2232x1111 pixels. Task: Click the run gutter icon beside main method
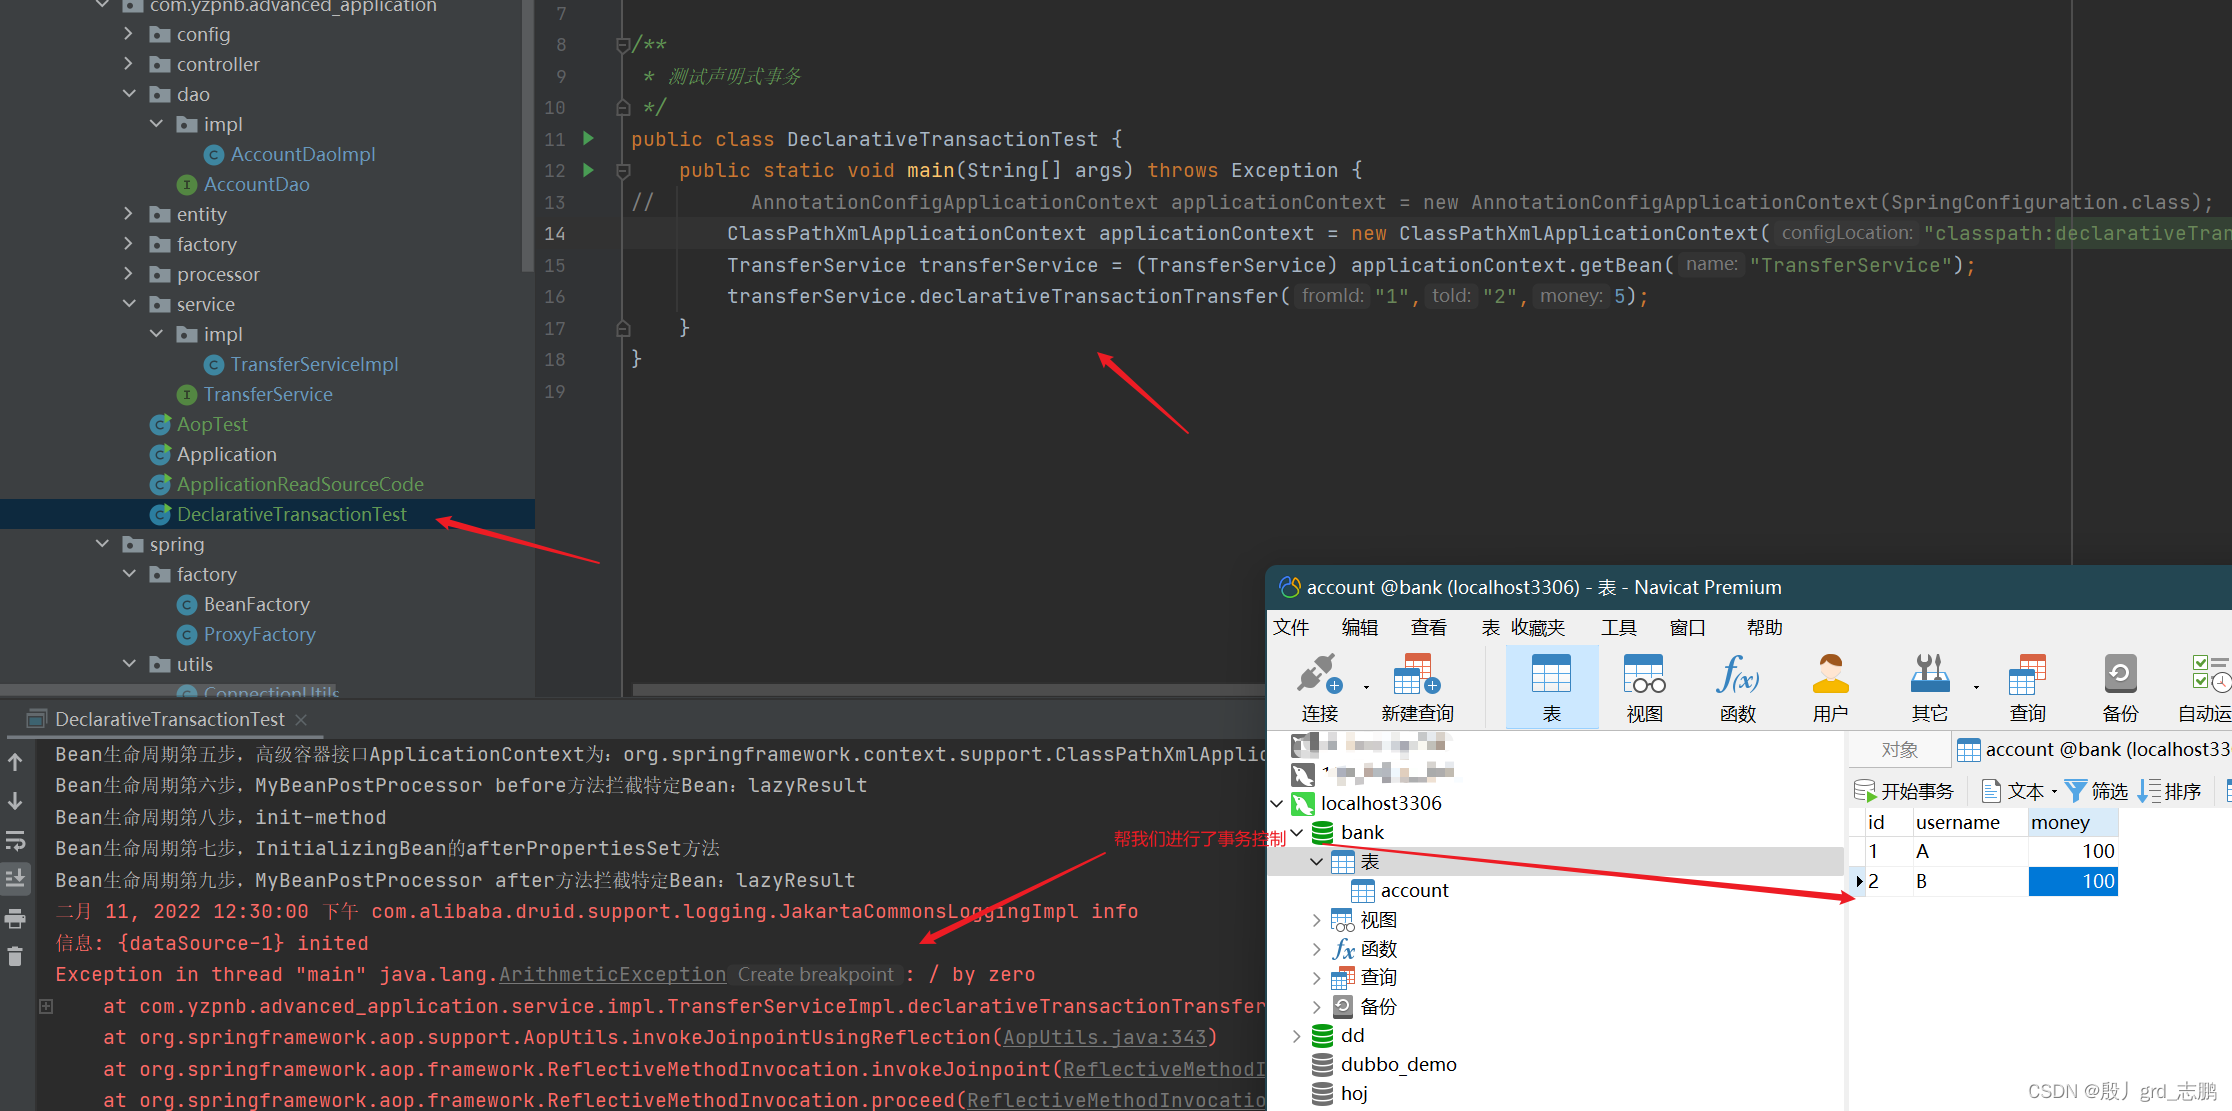tap(588, 170)
